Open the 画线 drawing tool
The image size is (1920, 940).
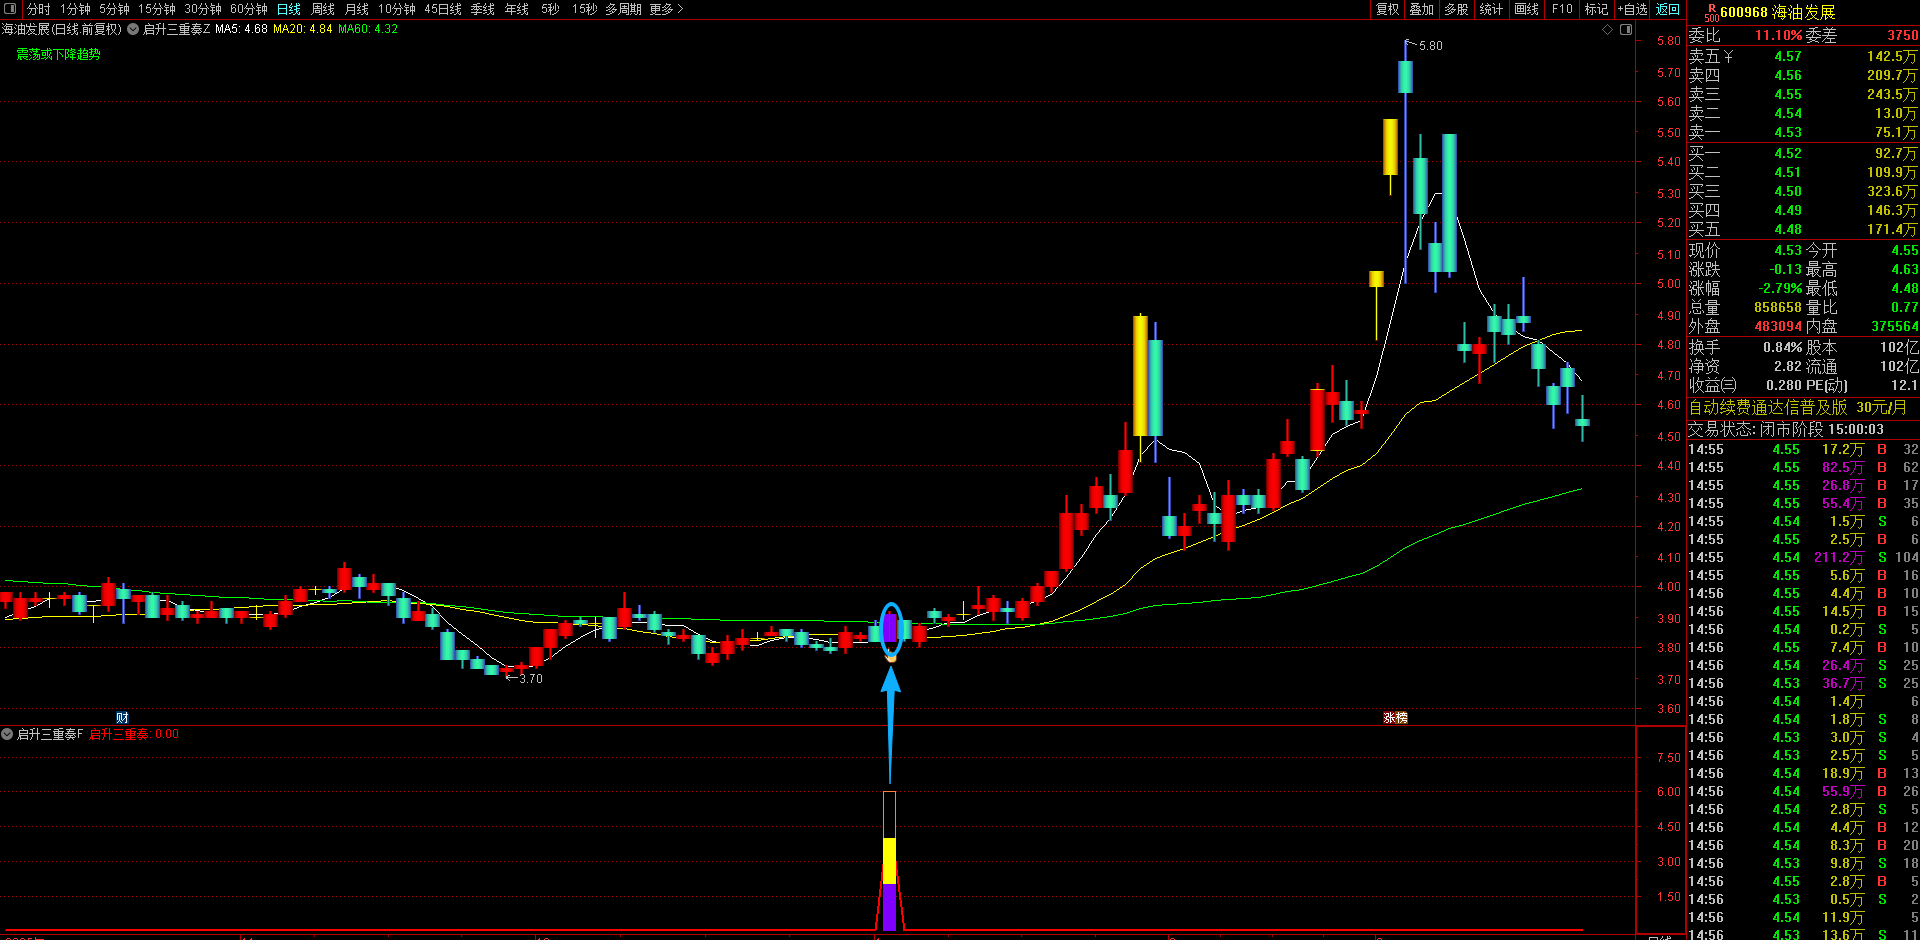(1527, 9)
